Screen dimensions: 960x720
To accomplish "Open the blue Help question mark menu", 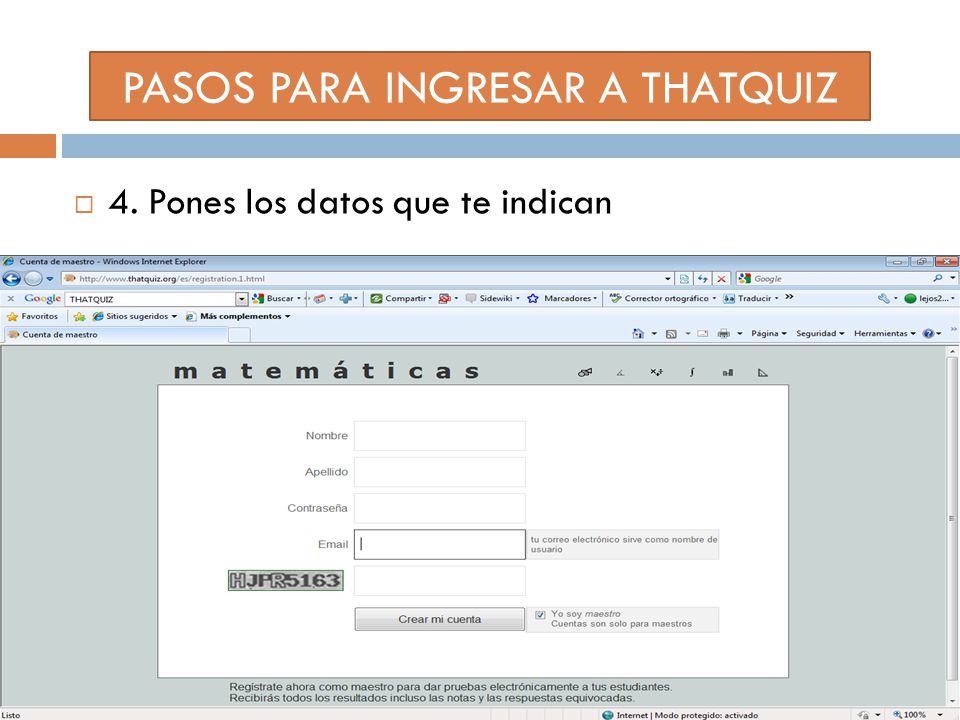I will (932, 334).
